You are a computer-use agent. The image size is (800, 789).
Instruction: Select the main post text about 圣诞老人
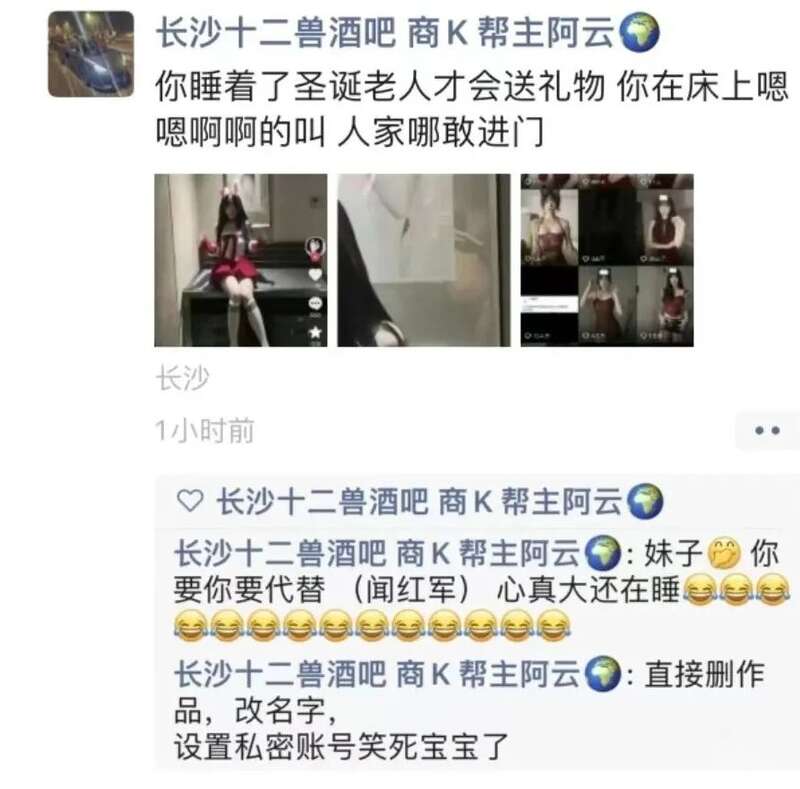(x=472, y=109)
